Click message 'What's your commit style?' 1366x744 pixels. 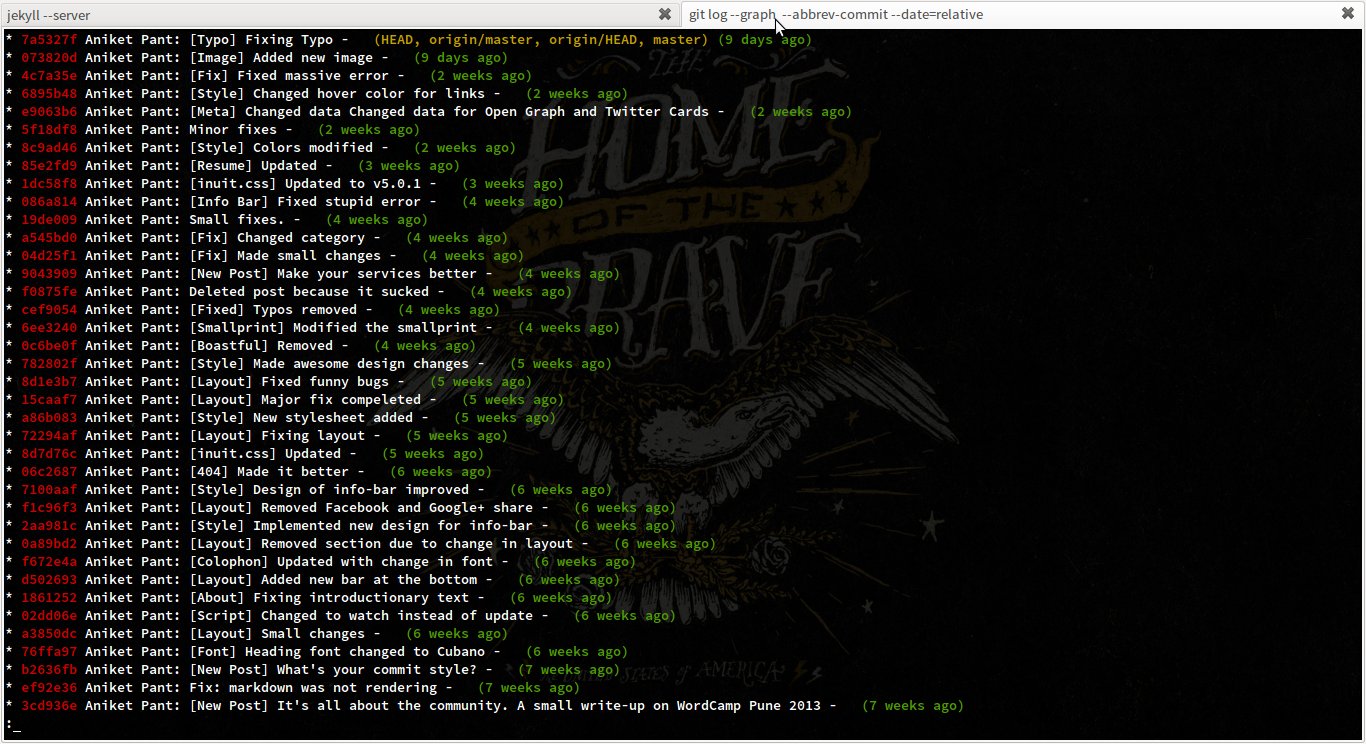[x=377, y=670]
